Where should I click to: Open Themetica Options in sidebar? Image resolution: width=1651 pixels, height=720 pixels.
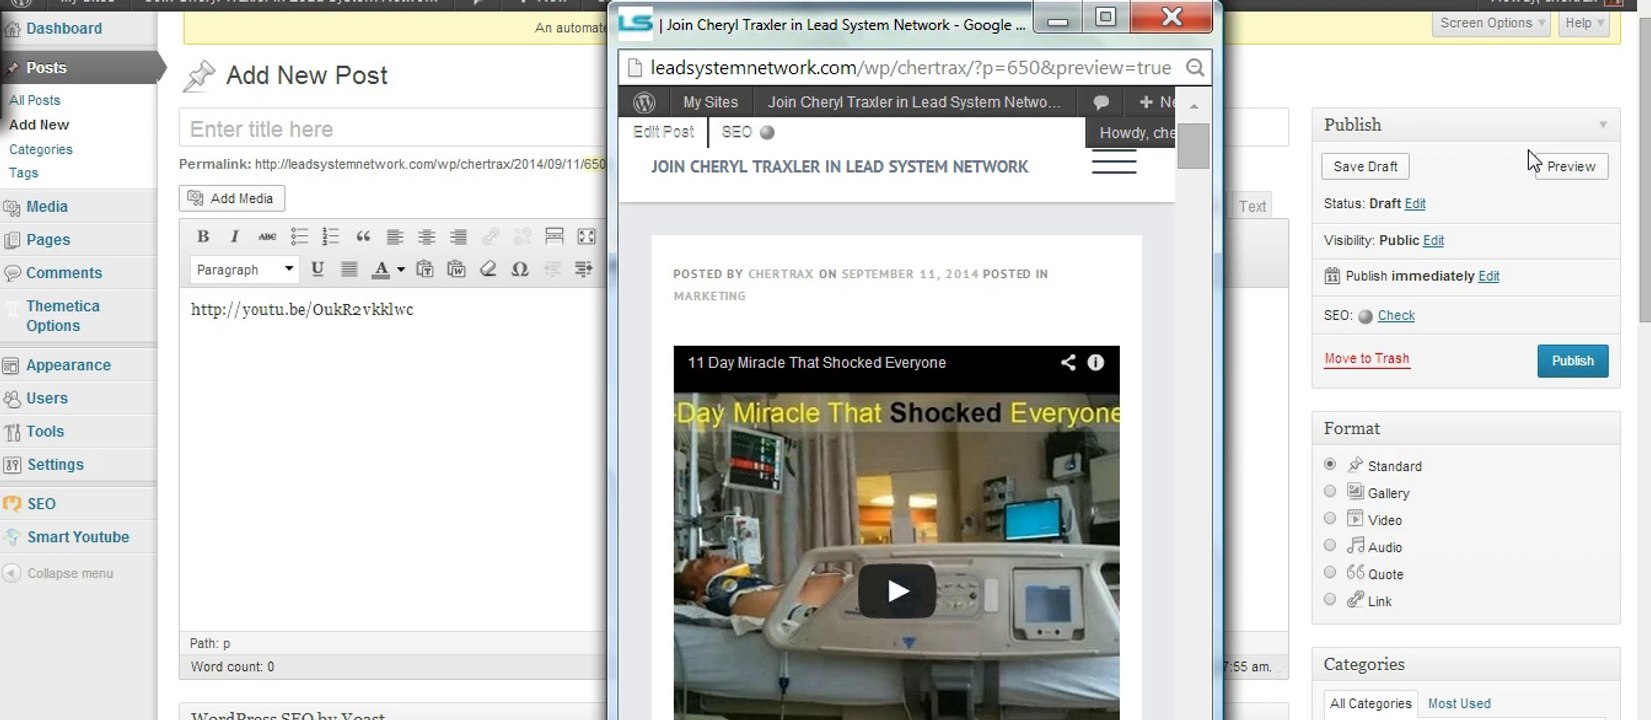click(63, 316)
